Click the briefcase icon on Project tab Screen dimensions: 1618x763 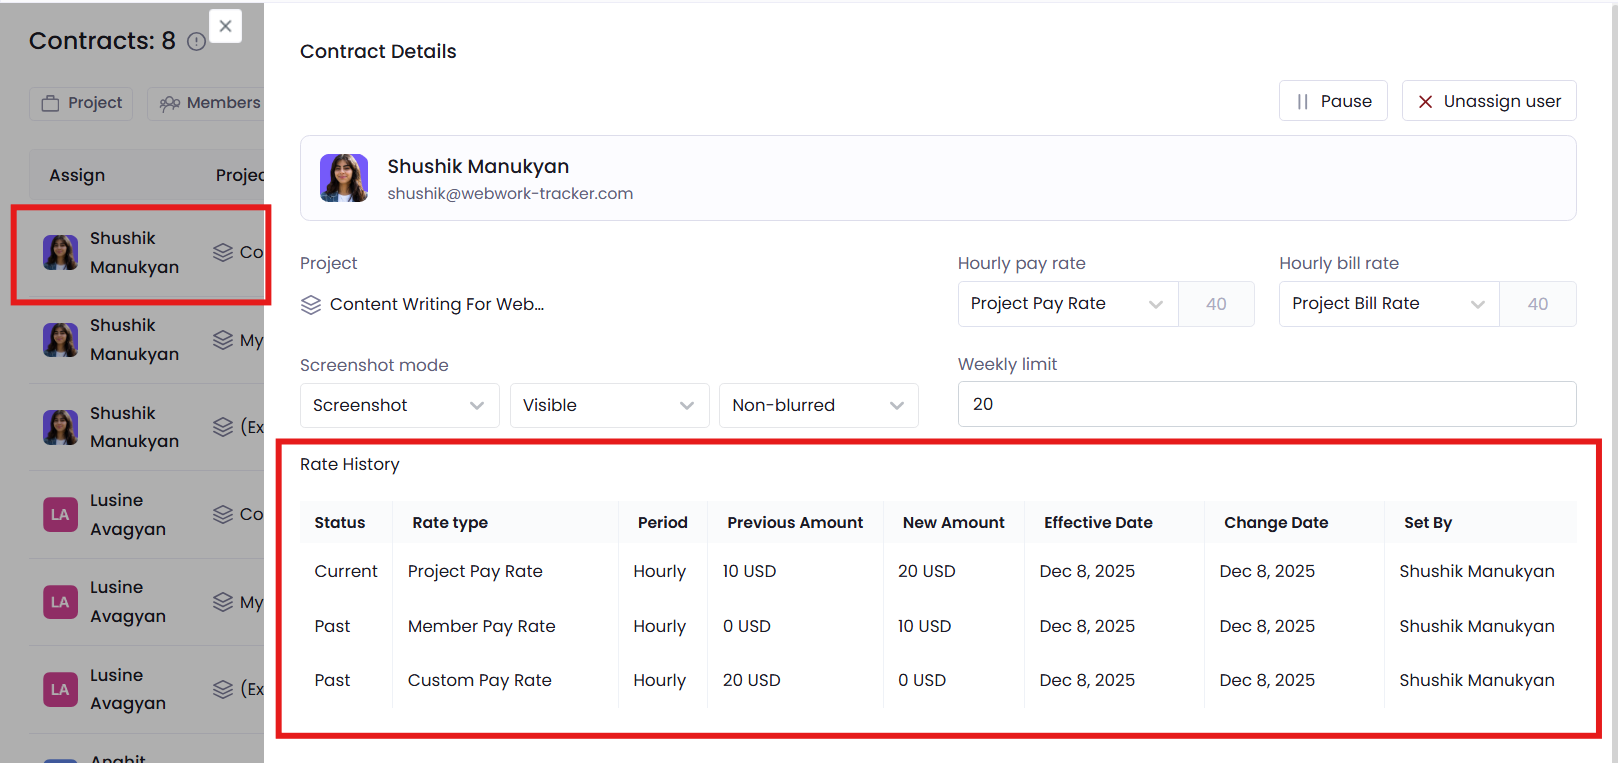[x=51, y=103]
